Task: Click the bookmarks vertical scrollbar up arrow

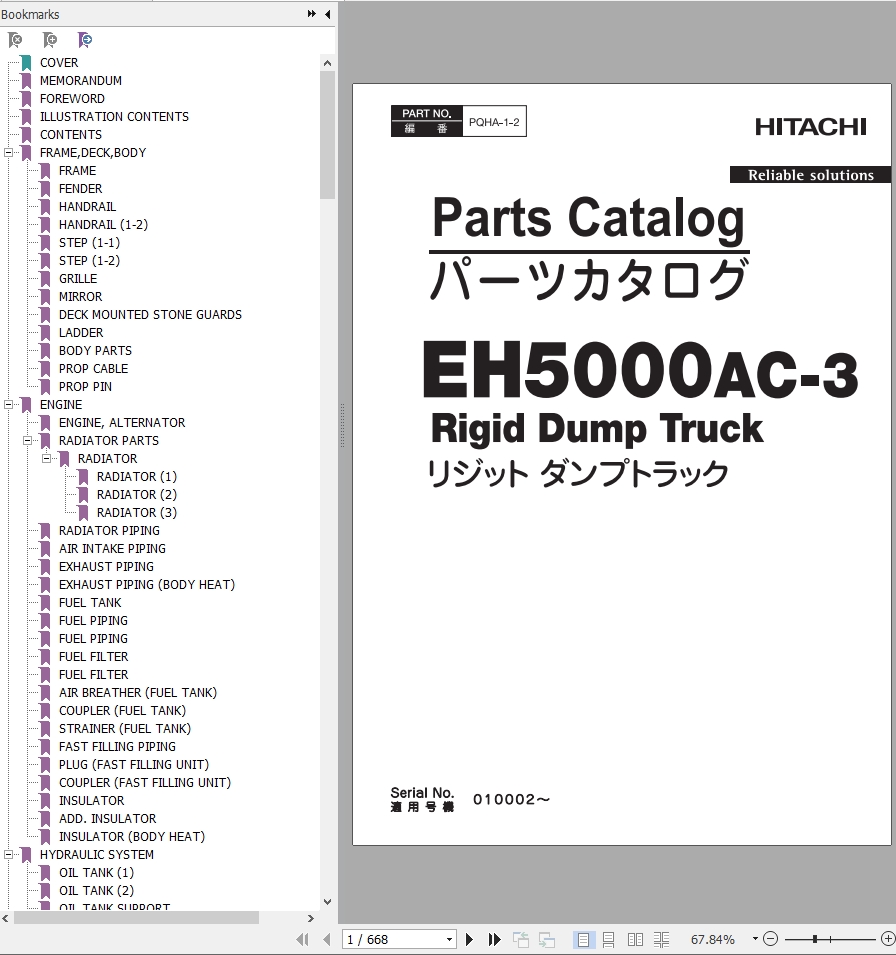Action: (x=328, y=63)
